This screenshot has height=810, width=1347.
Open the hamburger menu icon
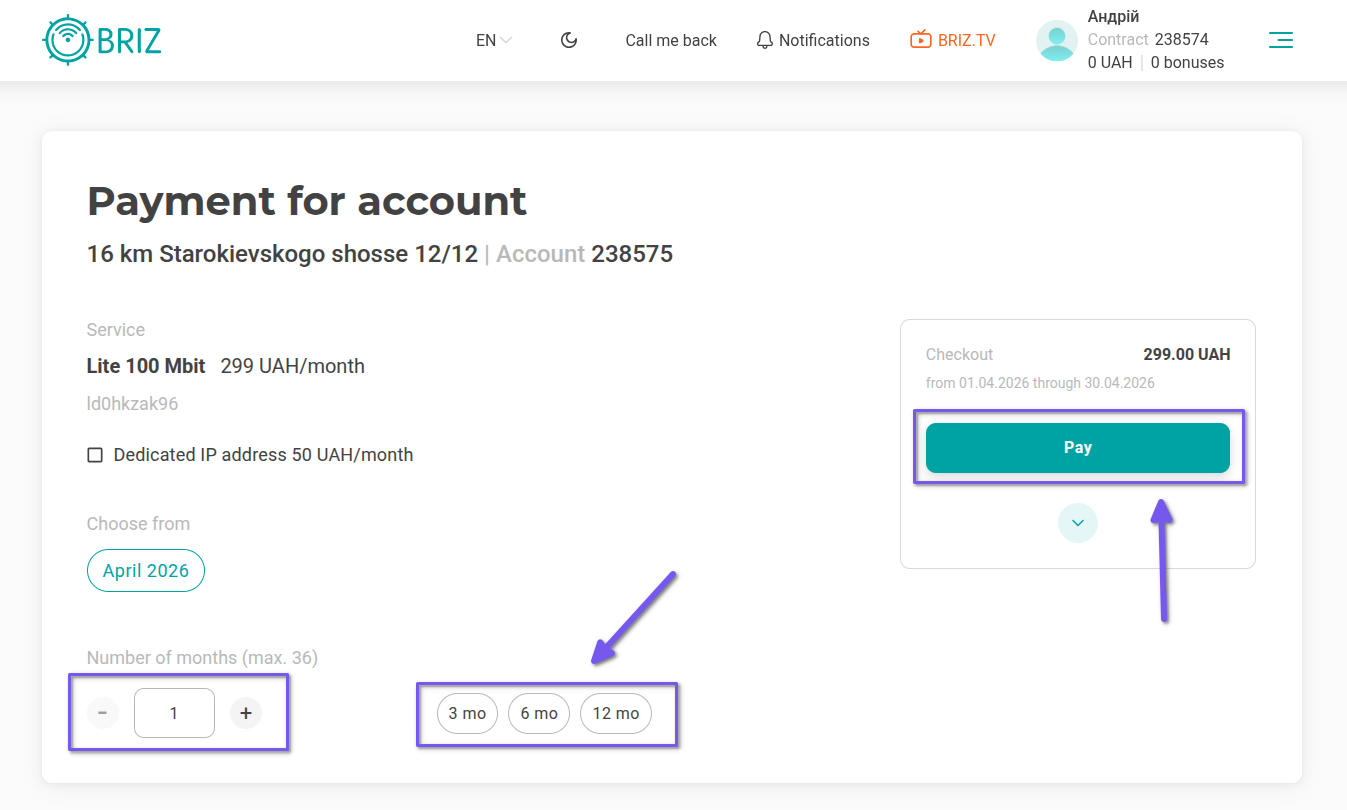click(x=1280, y=40)
